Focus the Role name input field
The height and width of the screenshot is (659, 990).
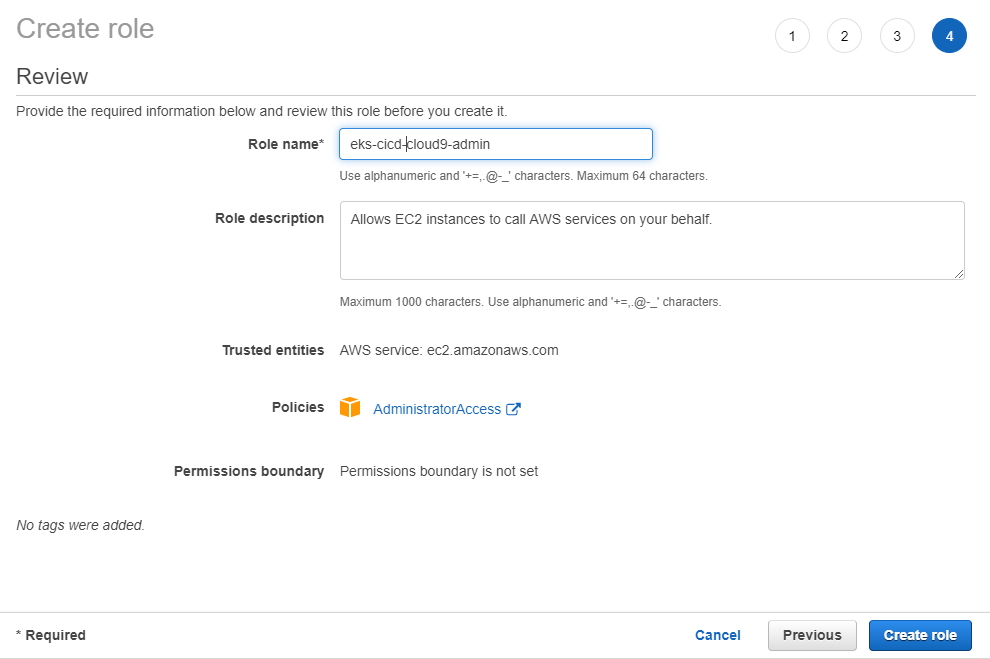click(x=496, y=144)
